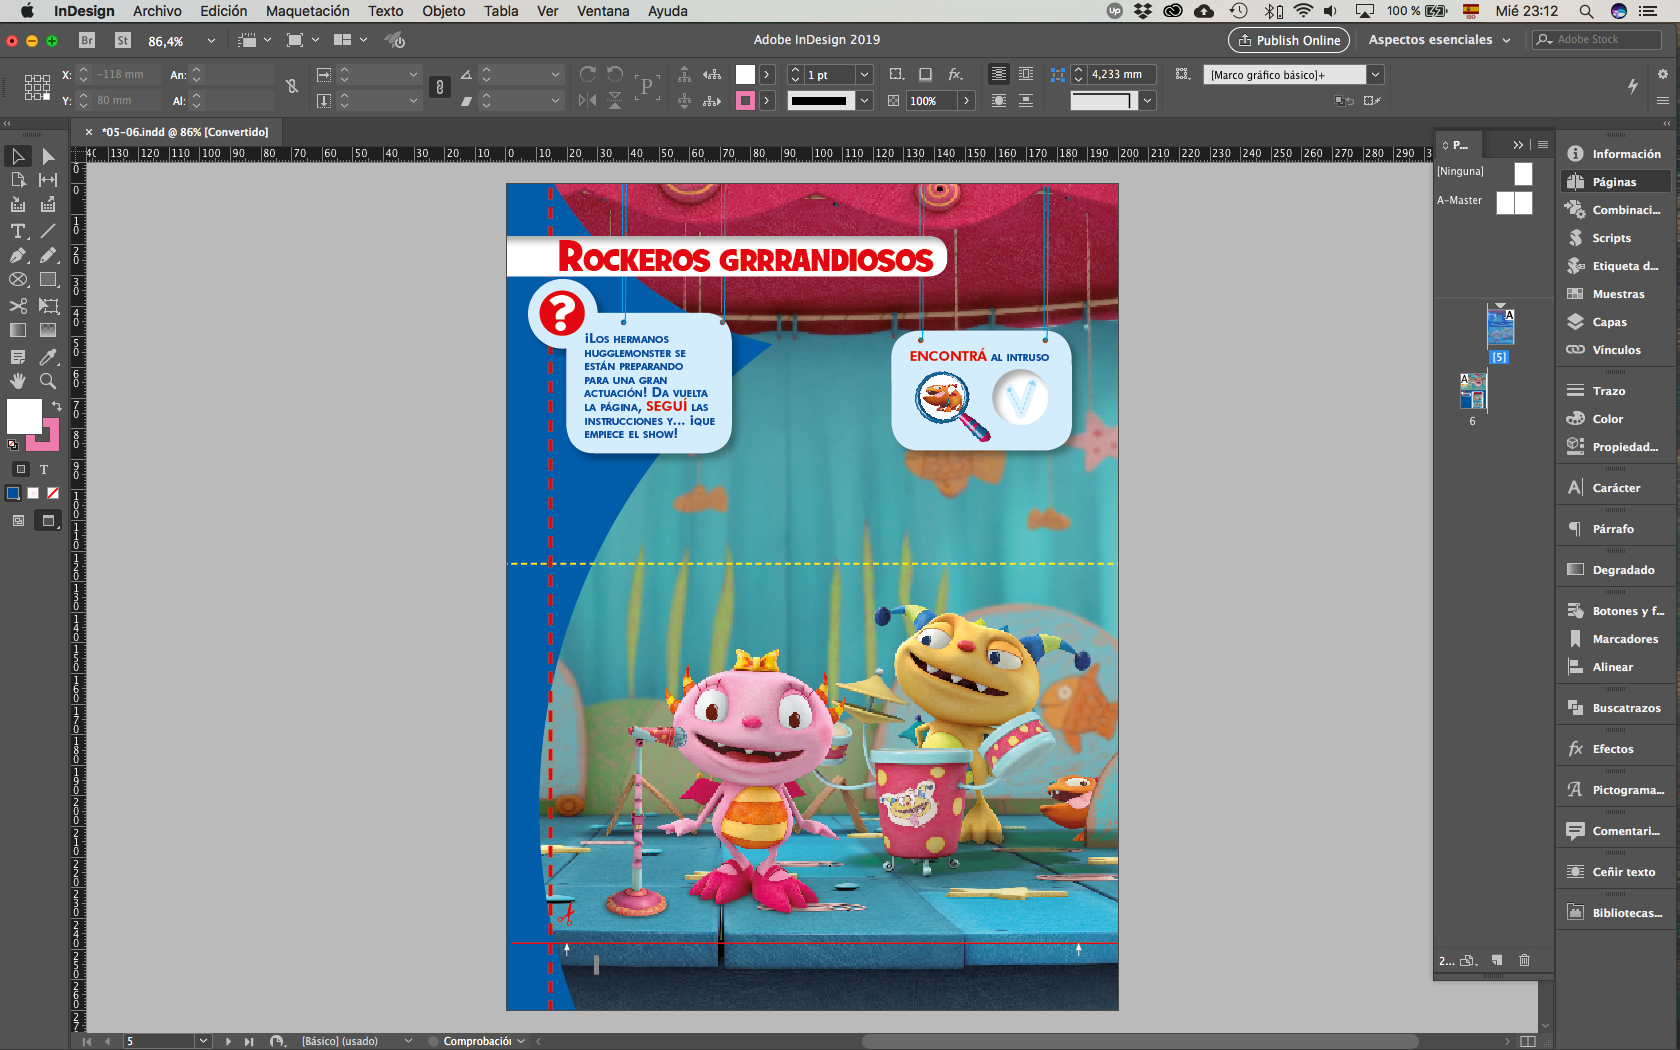Toggle constrain width and height proportions
1680x1050 pixels.
point(292,87)
